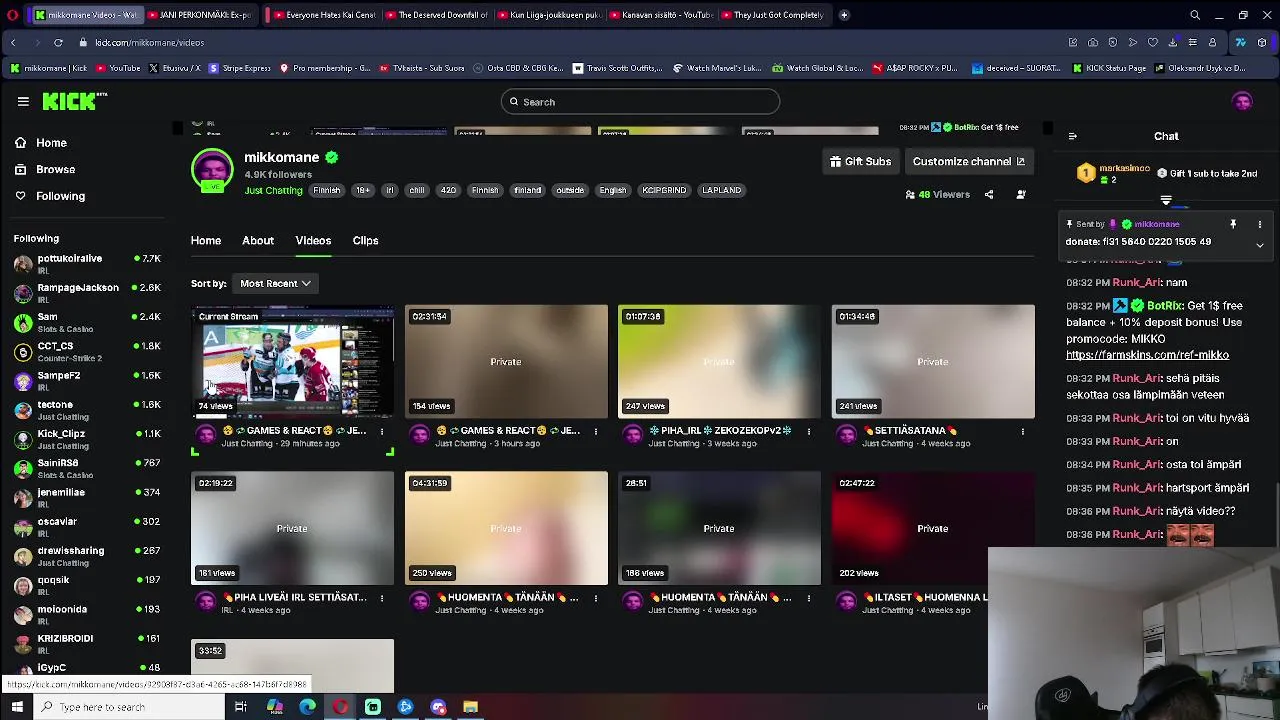
Task: Open options for the Current Stream video
Action: coord(382,431)
